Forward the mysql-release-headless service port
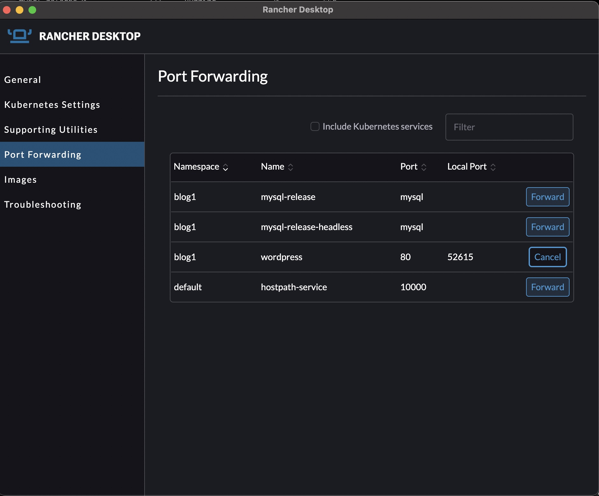Screen dimensions: 599x496 pos(547,227)
